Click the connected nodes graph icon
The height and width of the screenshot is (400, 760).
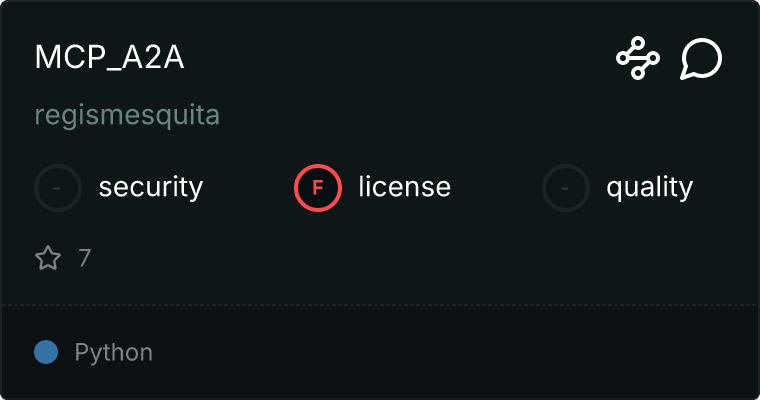click(x=637, y=59)
